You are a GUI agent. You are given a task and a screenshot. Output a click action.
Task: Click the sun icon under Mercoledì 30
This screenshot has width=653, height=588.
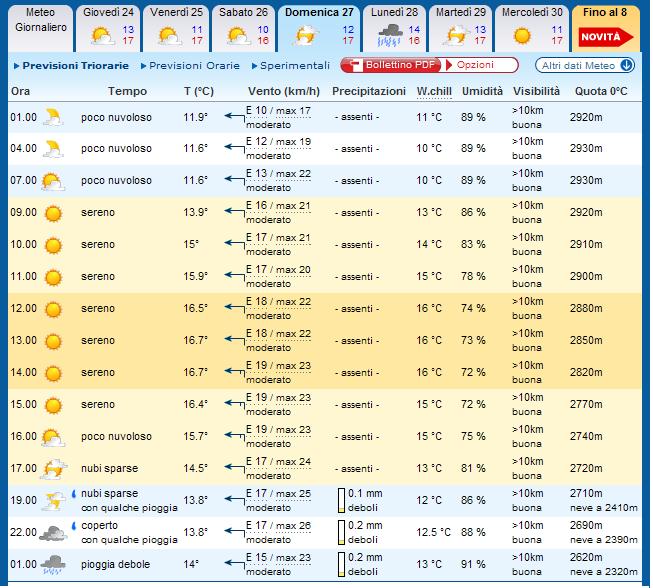522,36
